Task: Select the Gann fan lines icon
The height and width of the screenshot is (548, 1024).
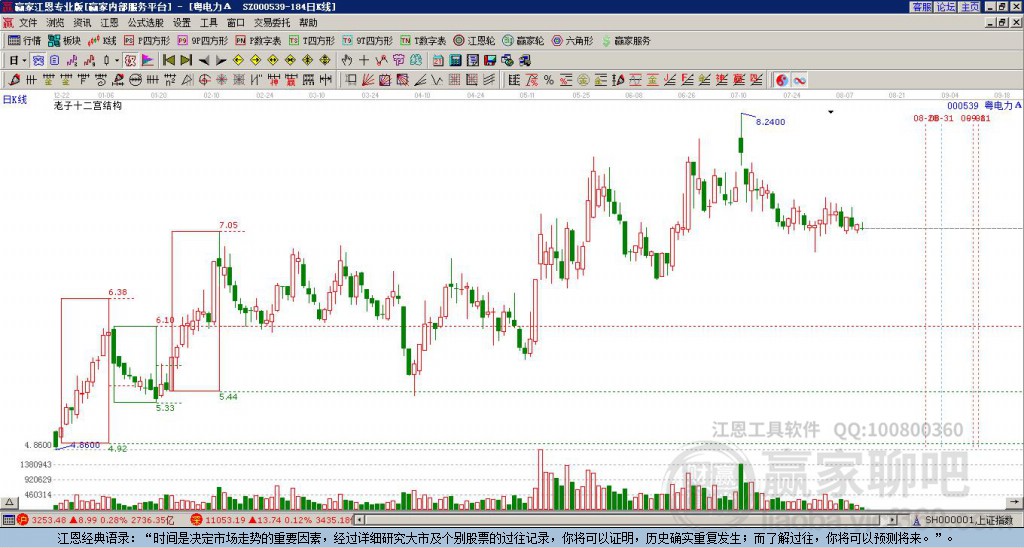Action: (368, 80)
